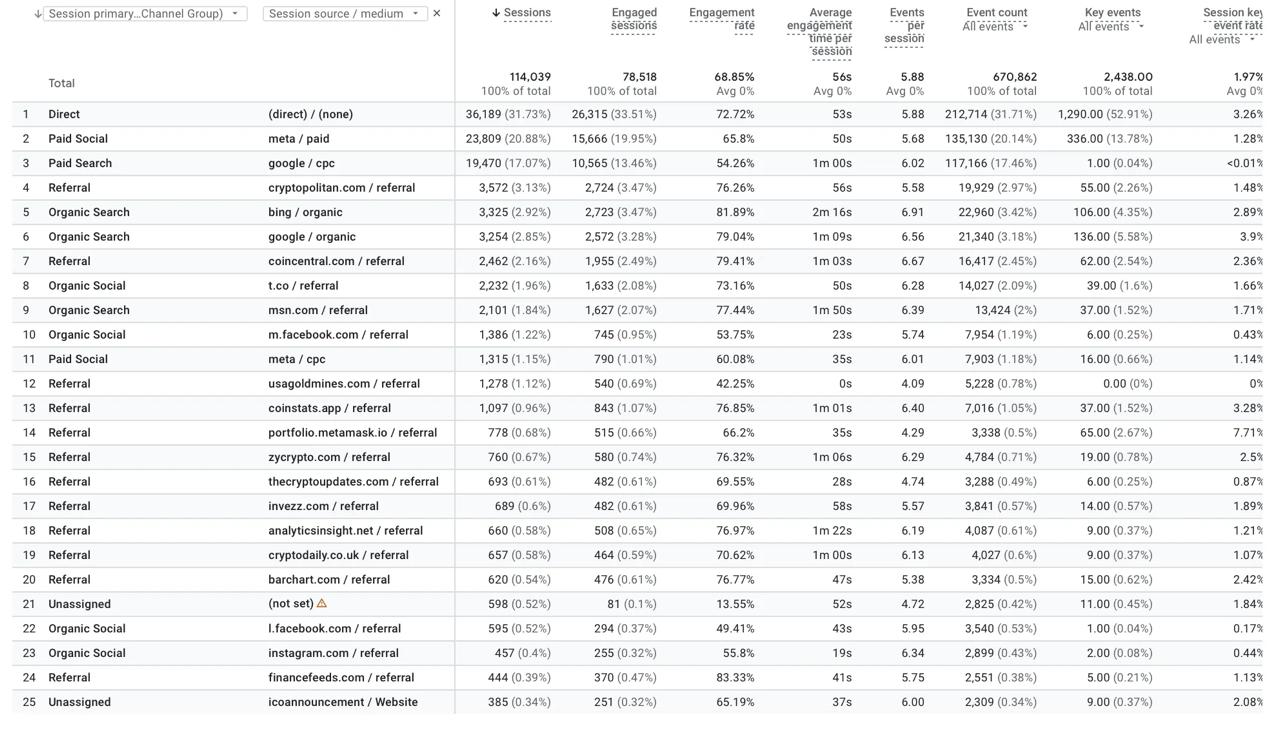Click the warning triangle next to (not set)
The height and width of the screenshot is (730, 1280).
(322, 603)
